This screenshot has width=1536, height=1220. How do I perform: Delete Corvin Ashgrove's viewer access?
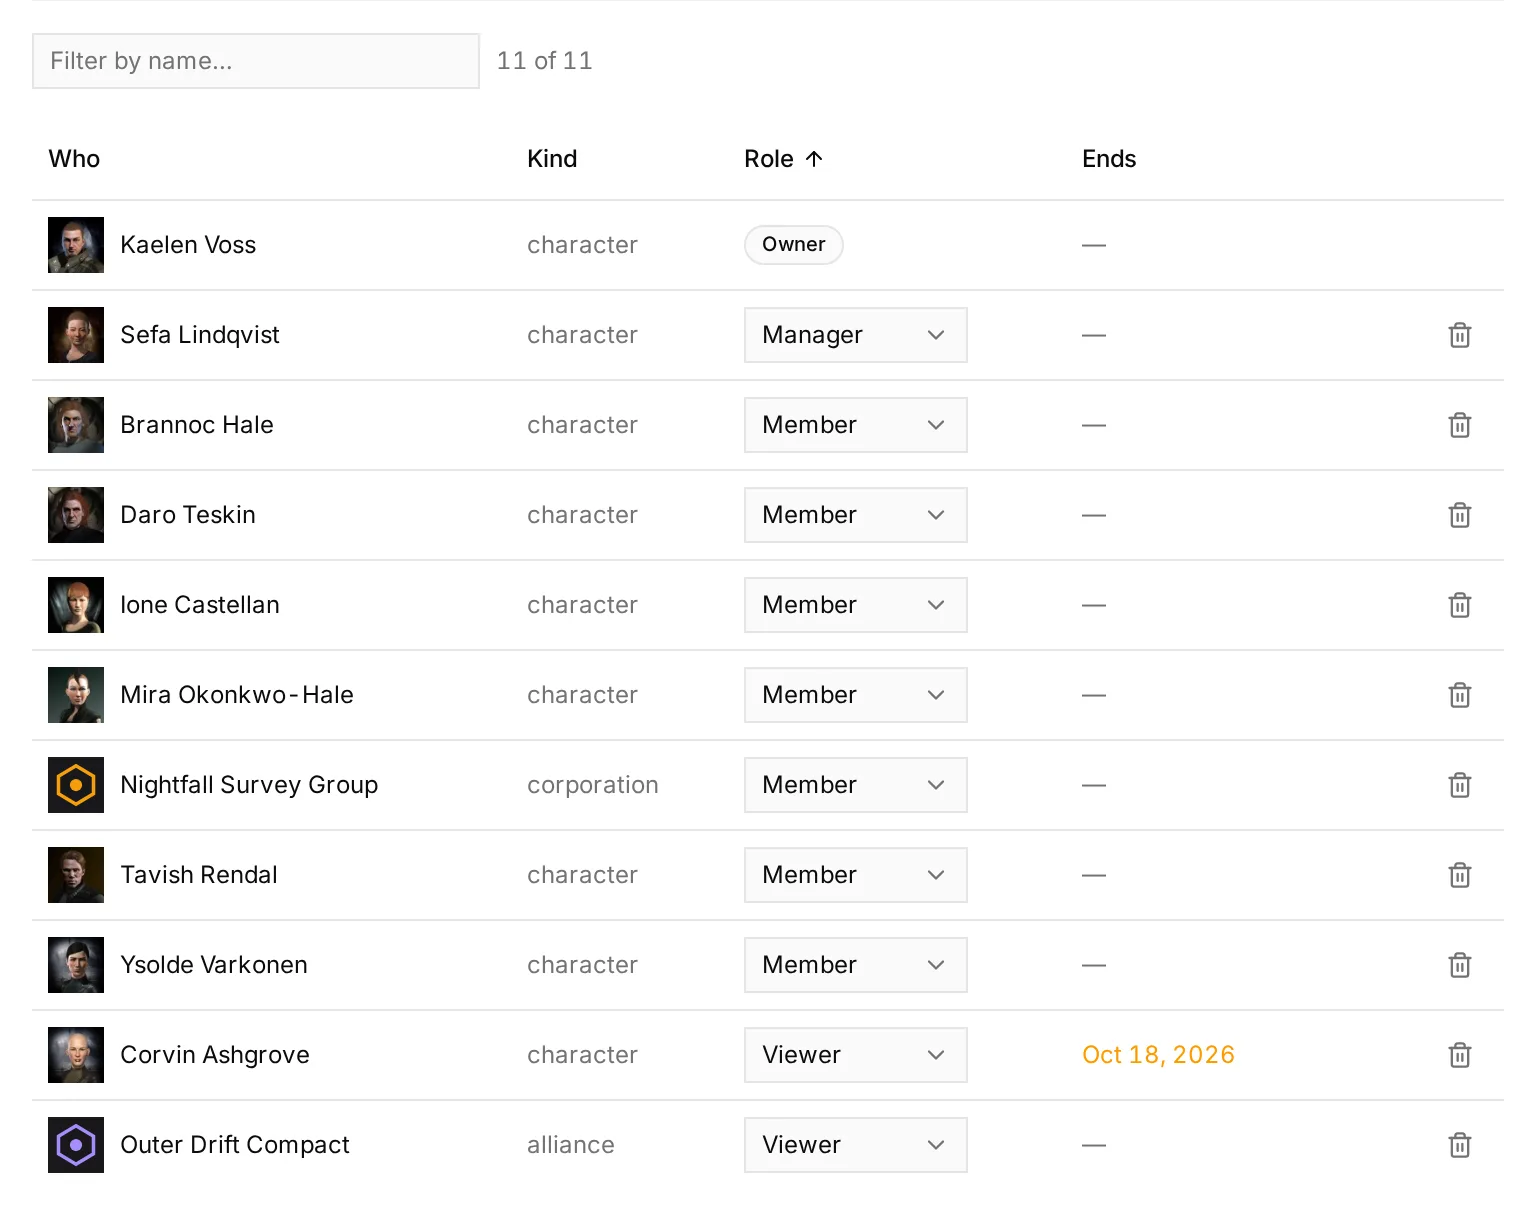tap(1459, 1055)
